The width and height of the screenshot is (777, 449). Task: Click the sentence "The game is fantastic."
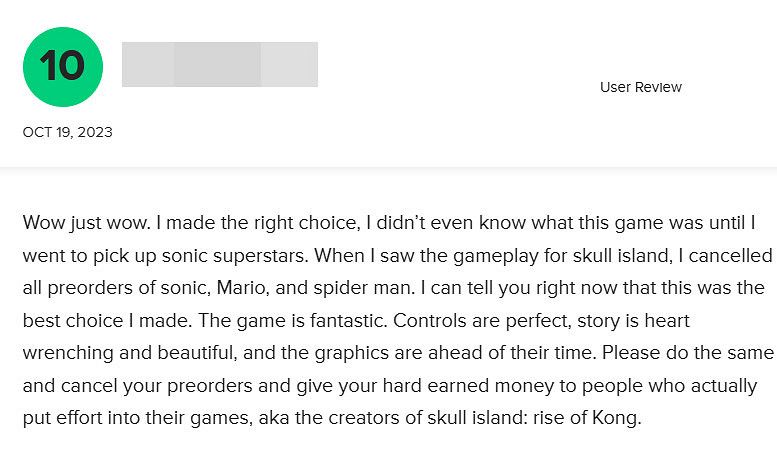pyautogui.click(x=281, y=320)
